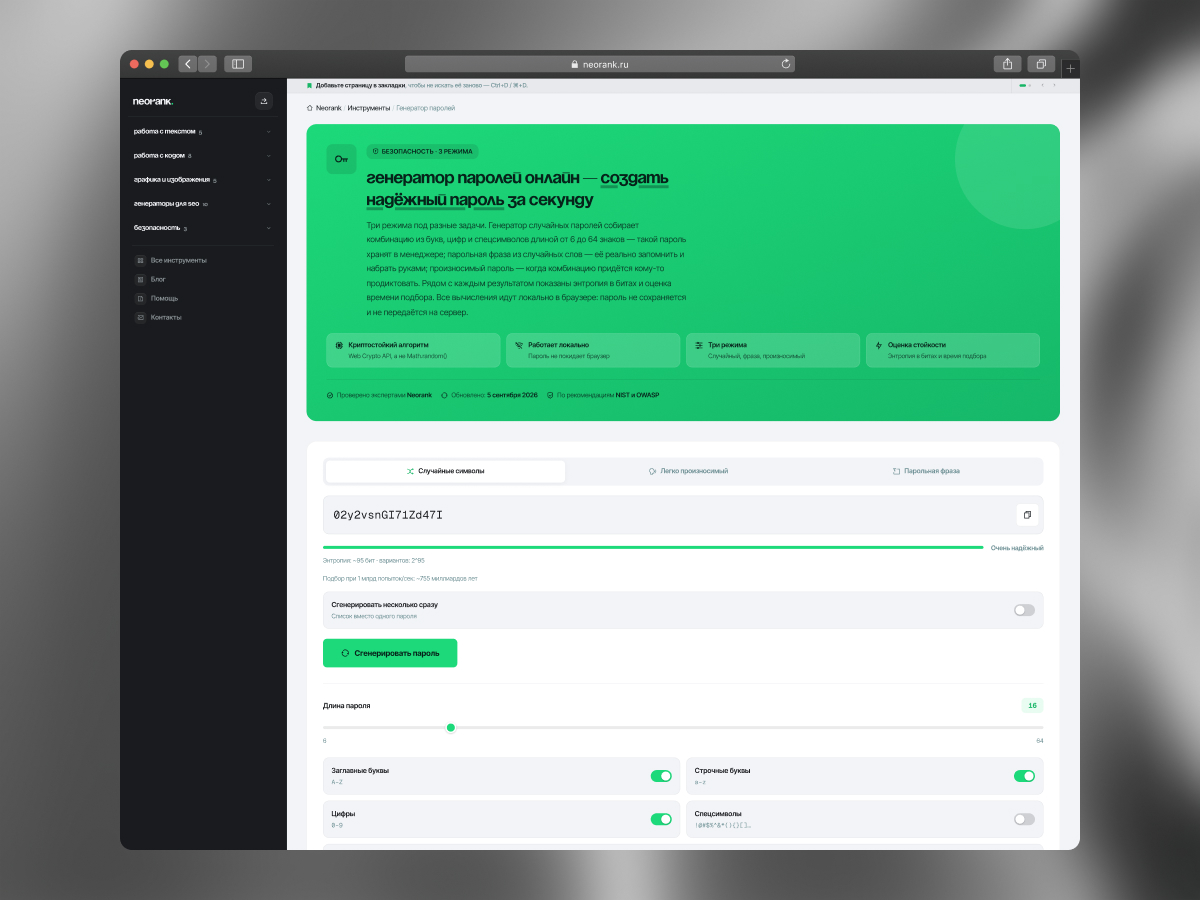Expand the работа с текстом section

pyautogui.click(x=203, y=131)
